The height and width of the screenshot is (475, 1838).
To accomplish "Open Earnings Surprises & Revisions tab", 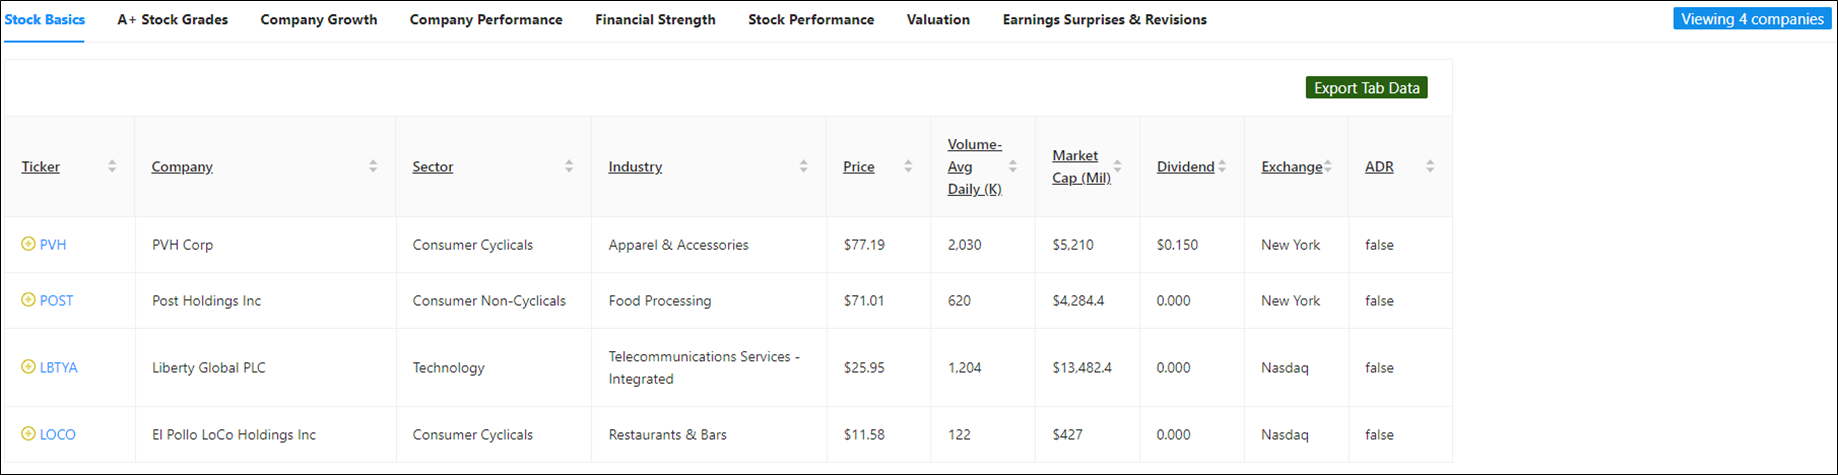I will pos(1105,20).
